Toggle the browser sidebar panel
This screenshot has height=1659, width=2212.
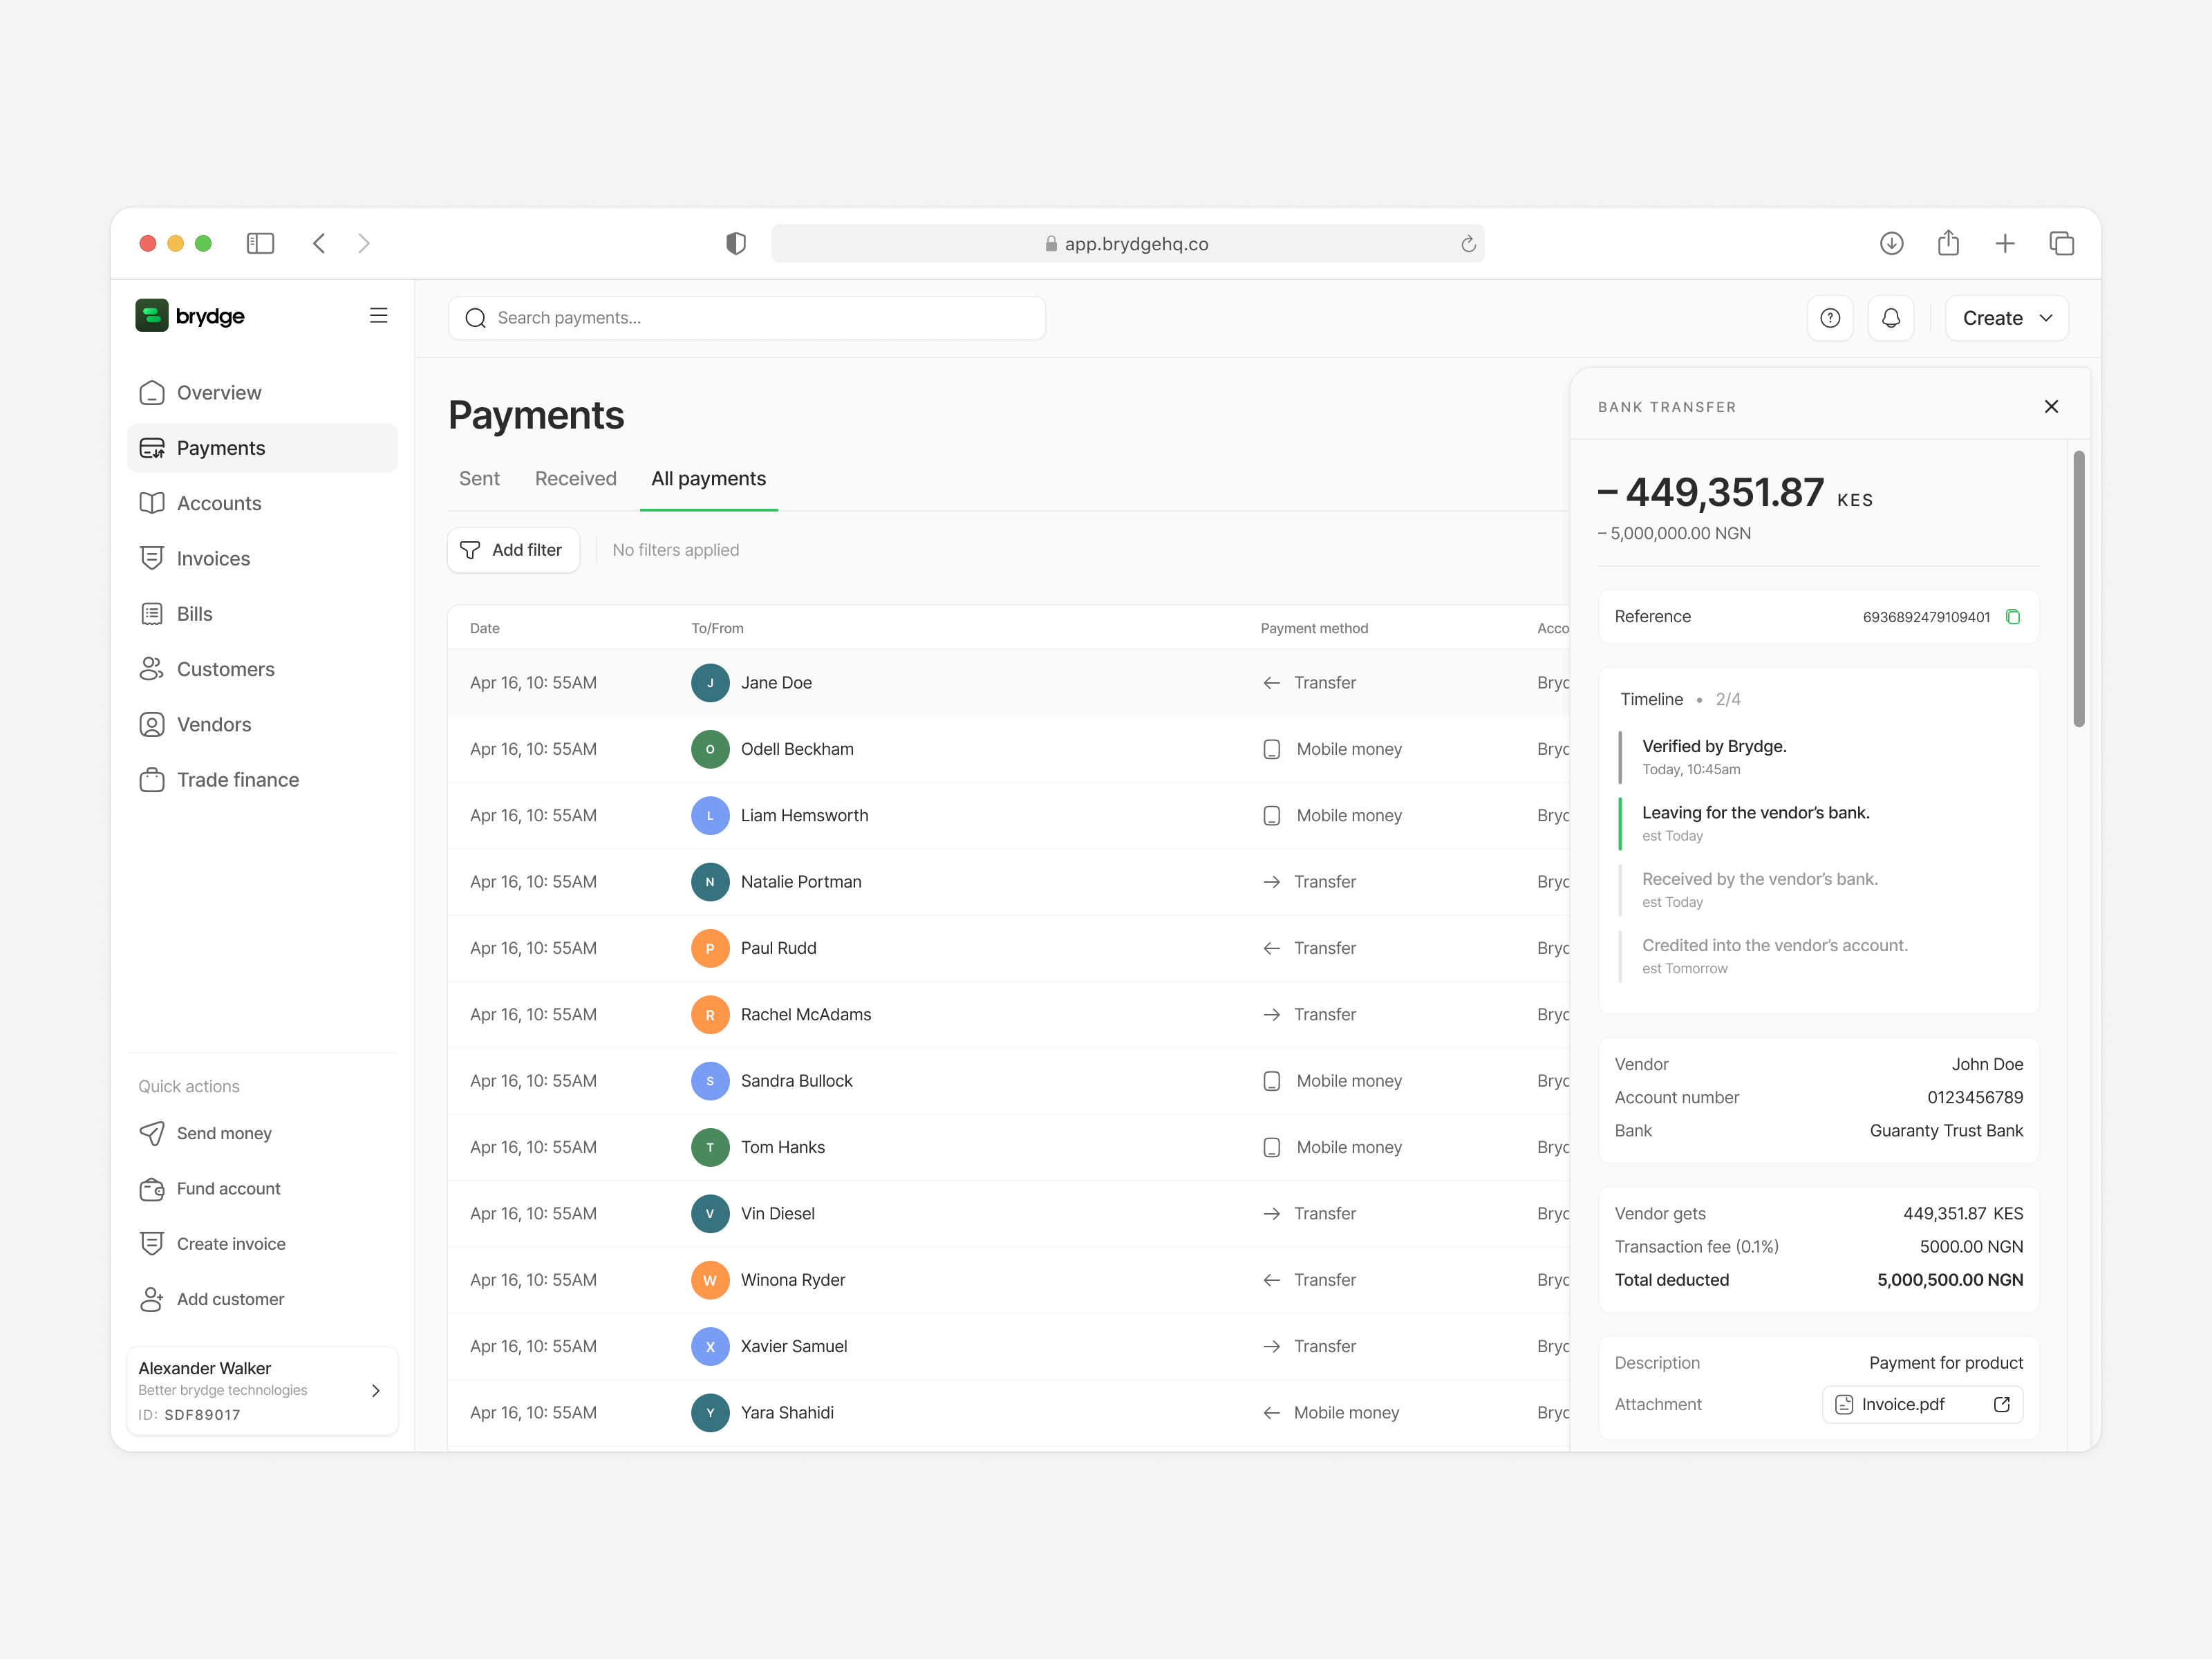[x=260, y=243]
